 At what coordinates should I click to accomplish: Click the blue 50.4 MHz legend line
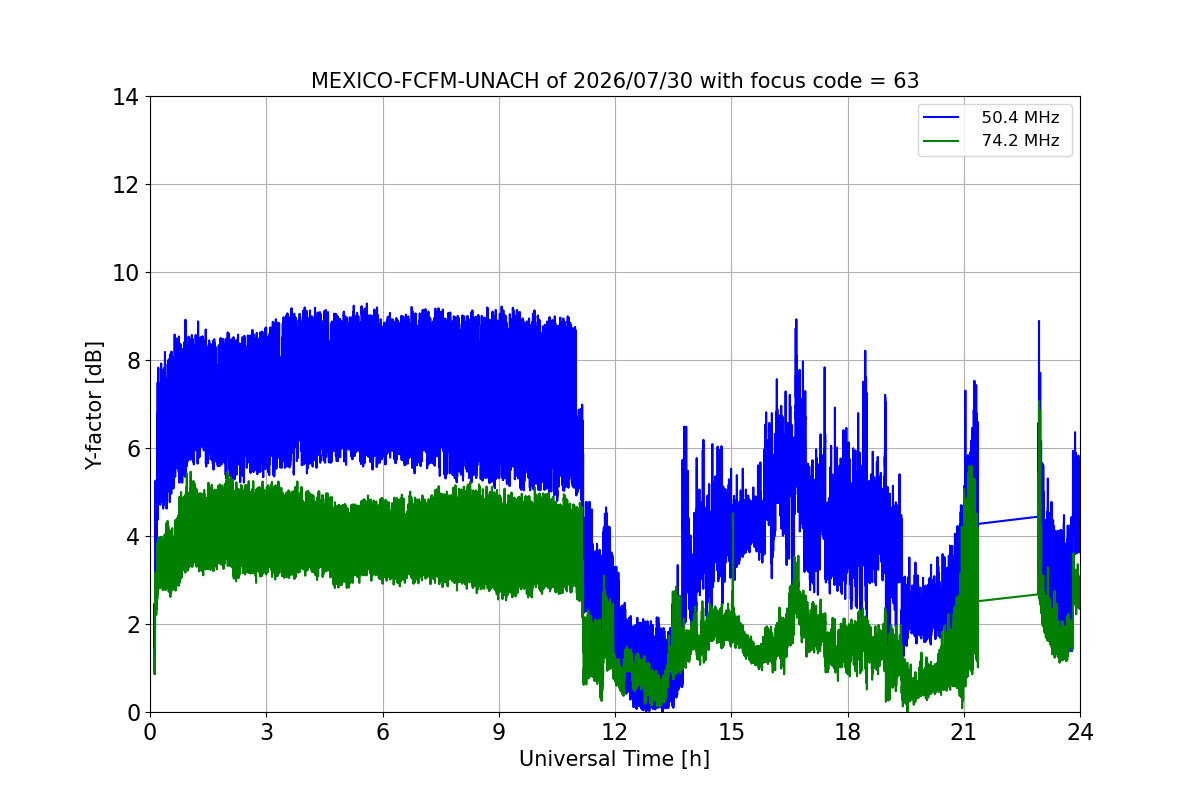(x=941, y=118)
